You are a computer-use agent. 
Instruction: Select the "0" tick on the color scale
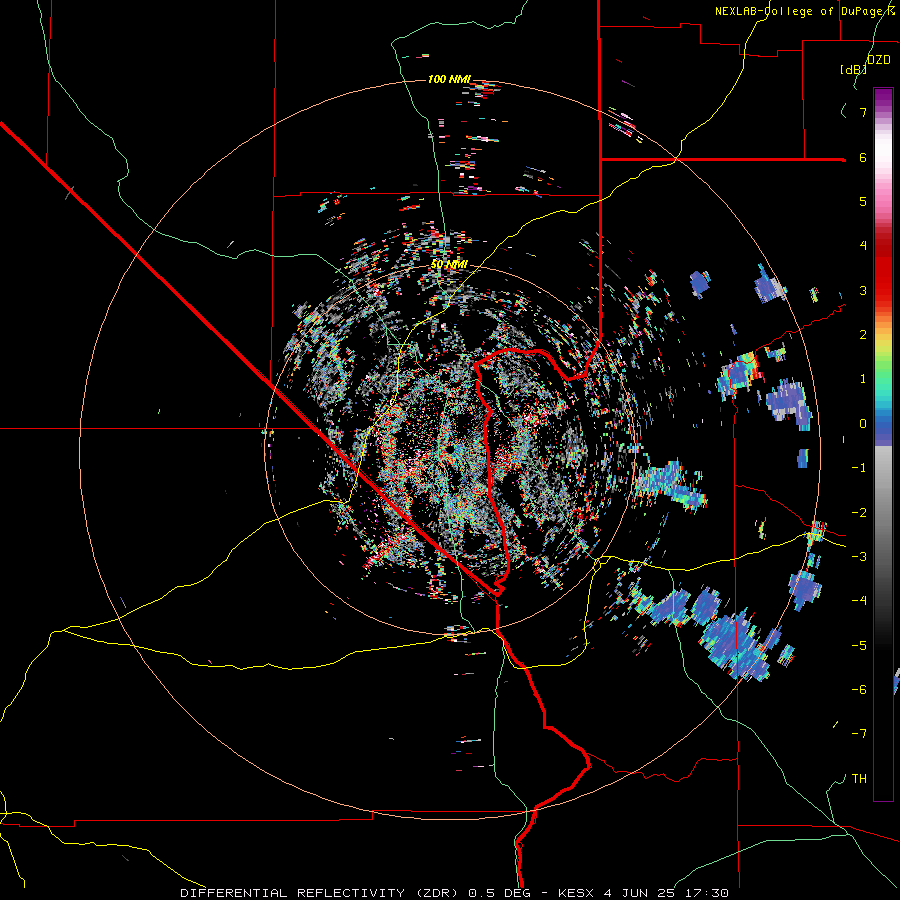tap(863, 424)
